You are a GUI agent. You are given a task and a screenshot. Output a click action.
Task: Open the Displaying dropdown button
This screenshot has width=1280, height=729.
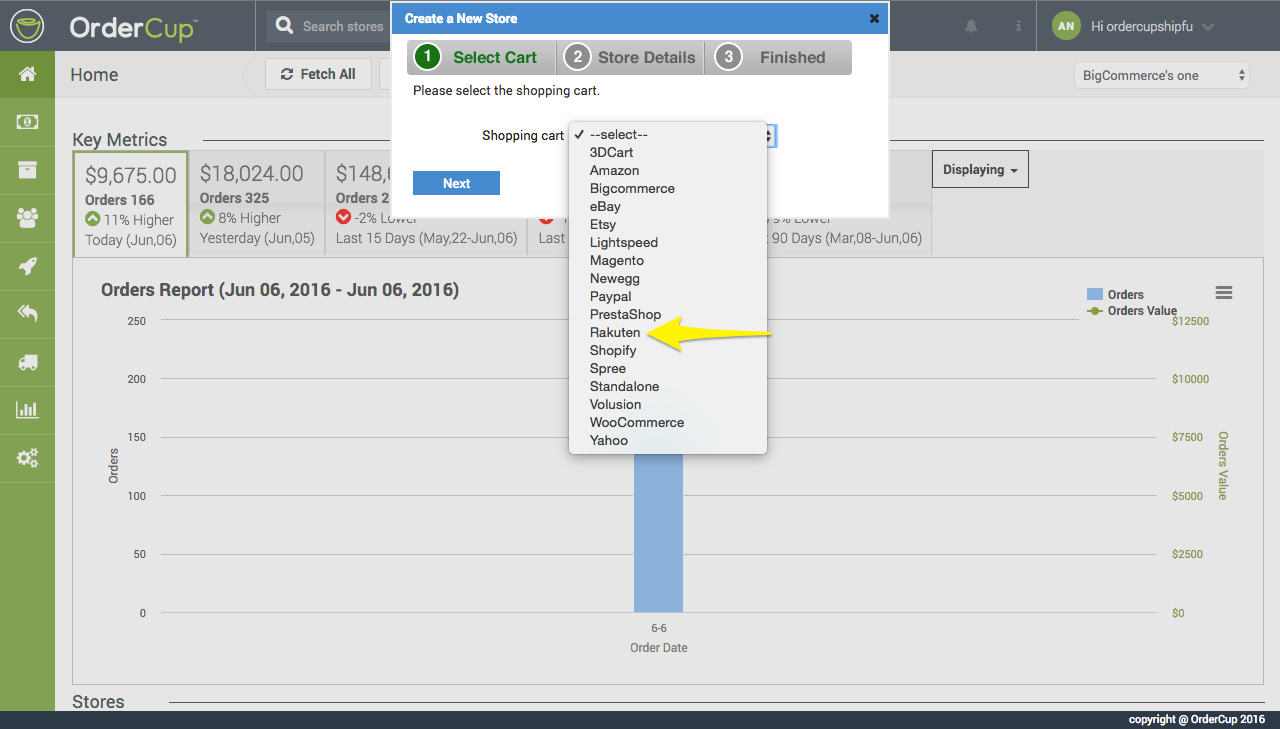[980, 169]
